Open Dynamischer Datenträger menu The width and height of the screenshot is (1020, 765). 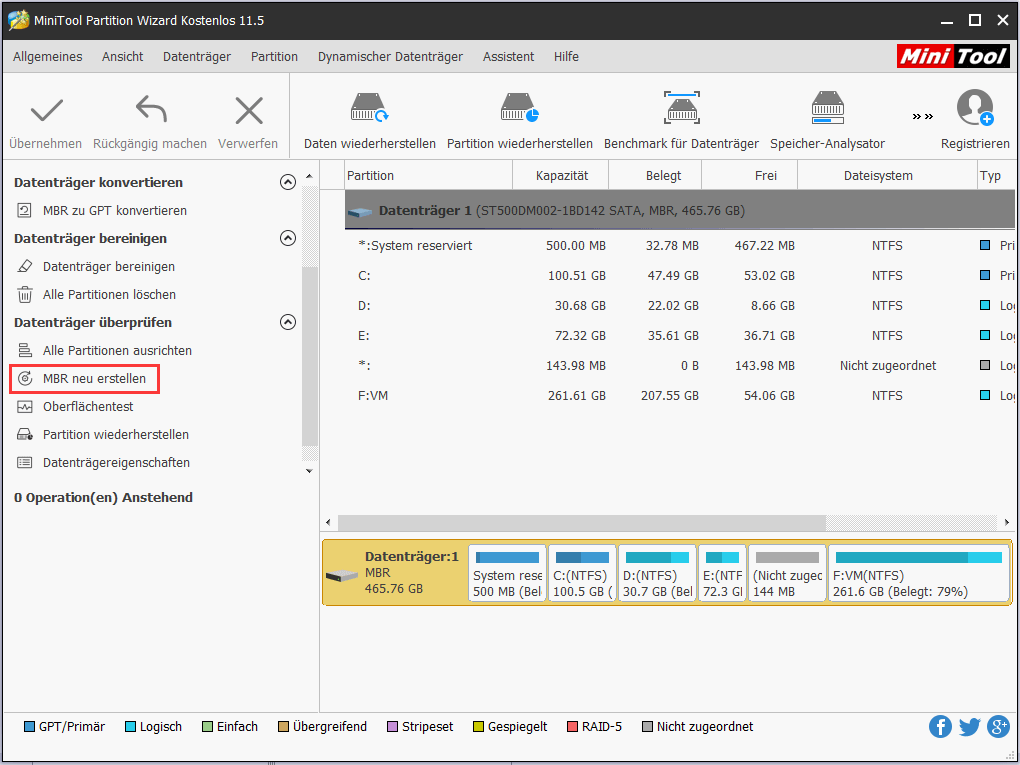390,57
